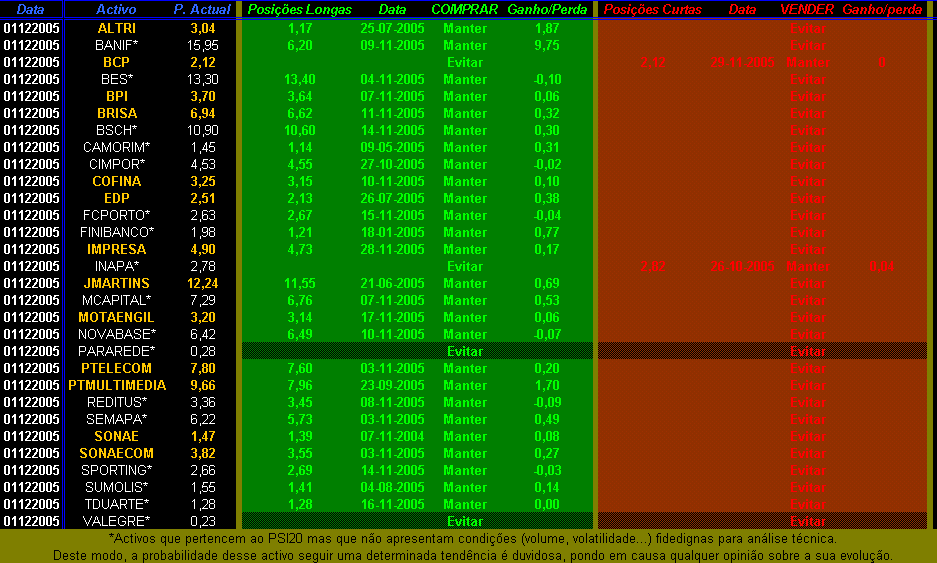Click the 'Posições Curtas' header
Screen dimensions: 937x563
click(x=652, y=9)
